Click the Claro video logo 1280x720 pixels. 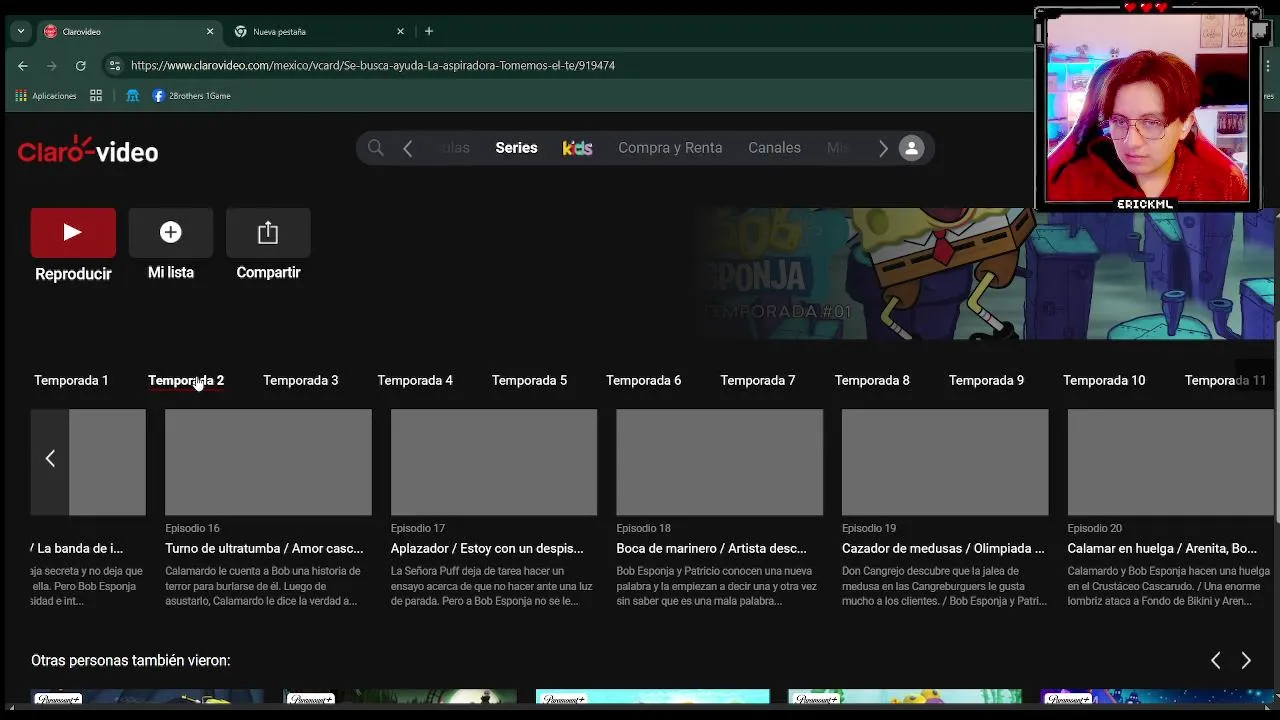coord(88,150)
